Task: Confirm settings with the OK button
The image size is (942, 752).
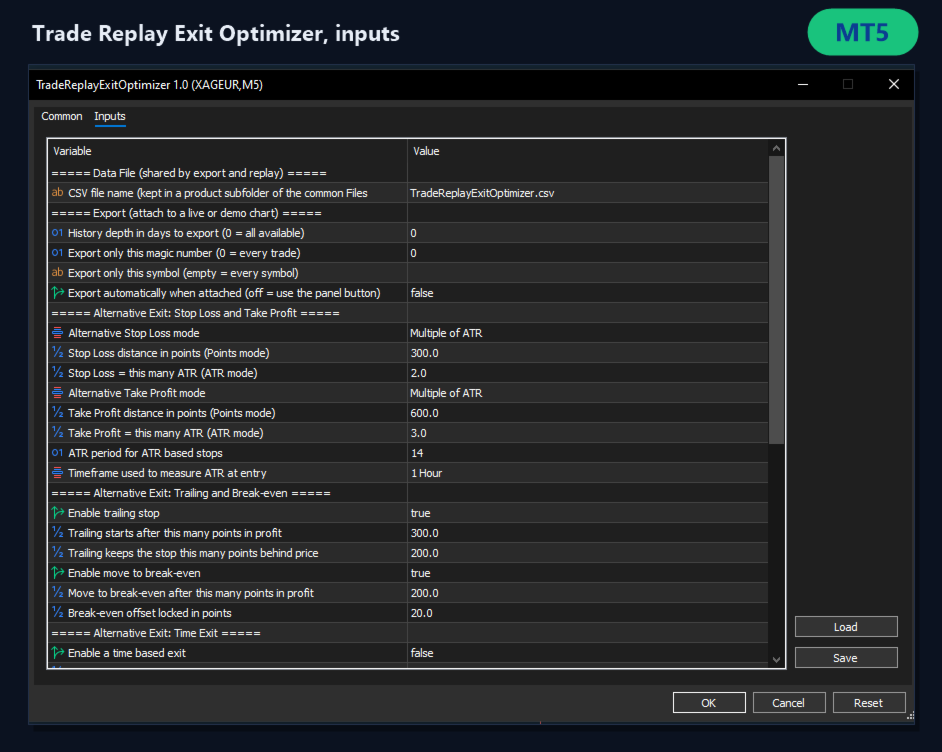Action: coord(709,703)
